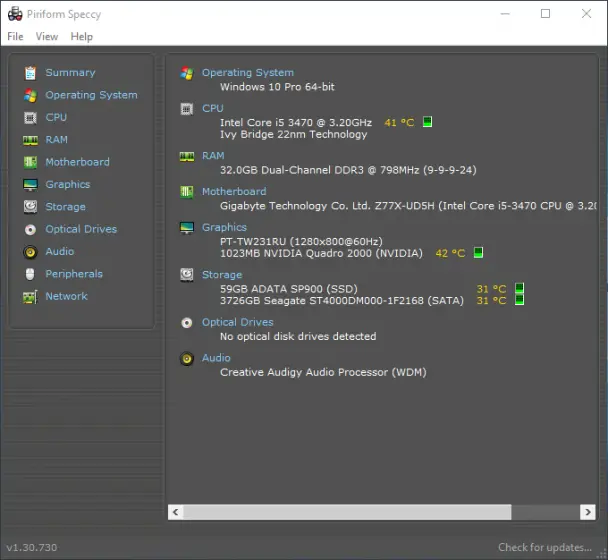Click the Audio speaker icon in summary panel

[187, 359]
